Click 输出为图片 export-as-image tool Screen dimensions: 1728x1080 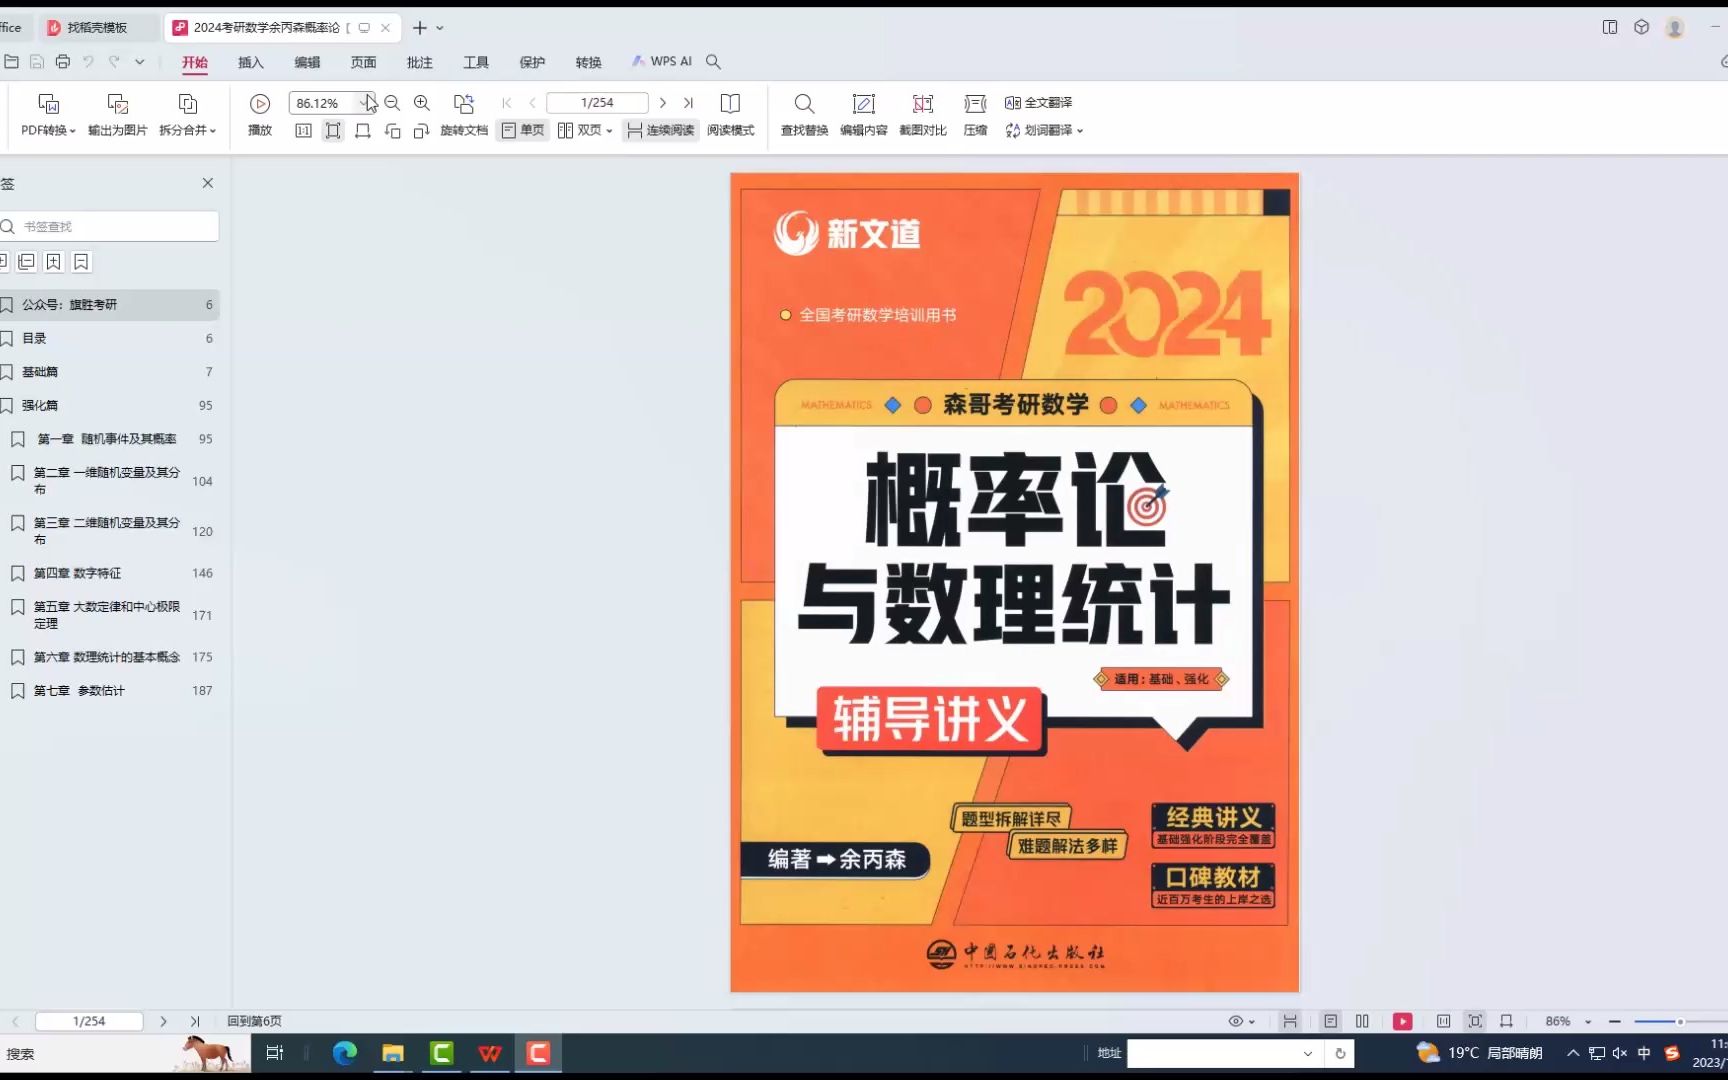point(118,115)
